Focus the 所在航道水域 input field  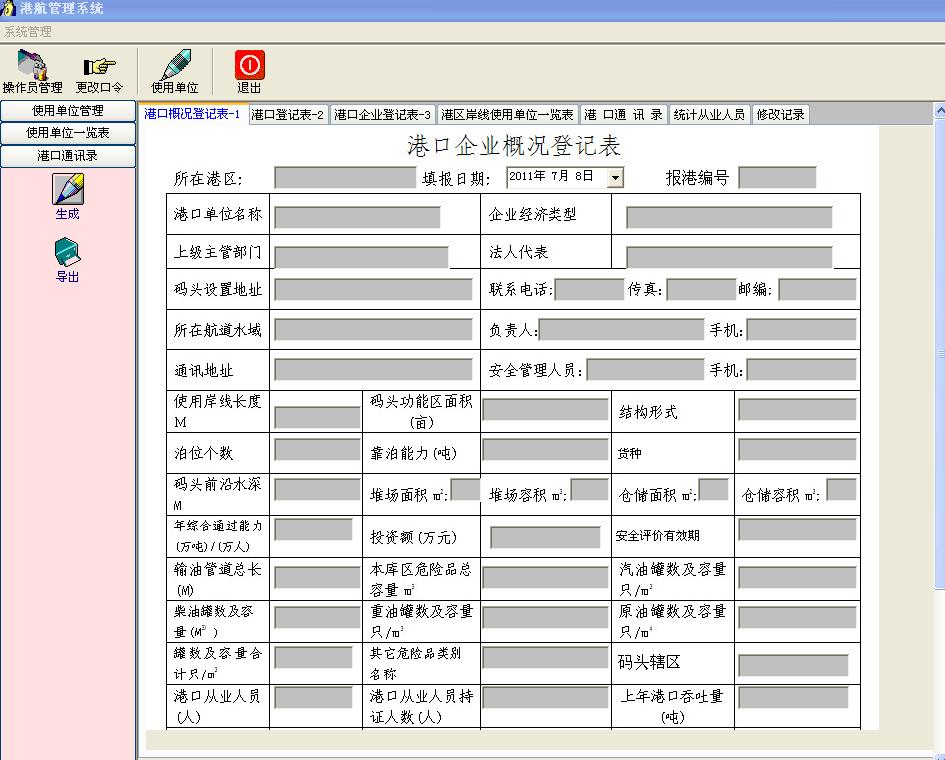click(x=374, y=330)
